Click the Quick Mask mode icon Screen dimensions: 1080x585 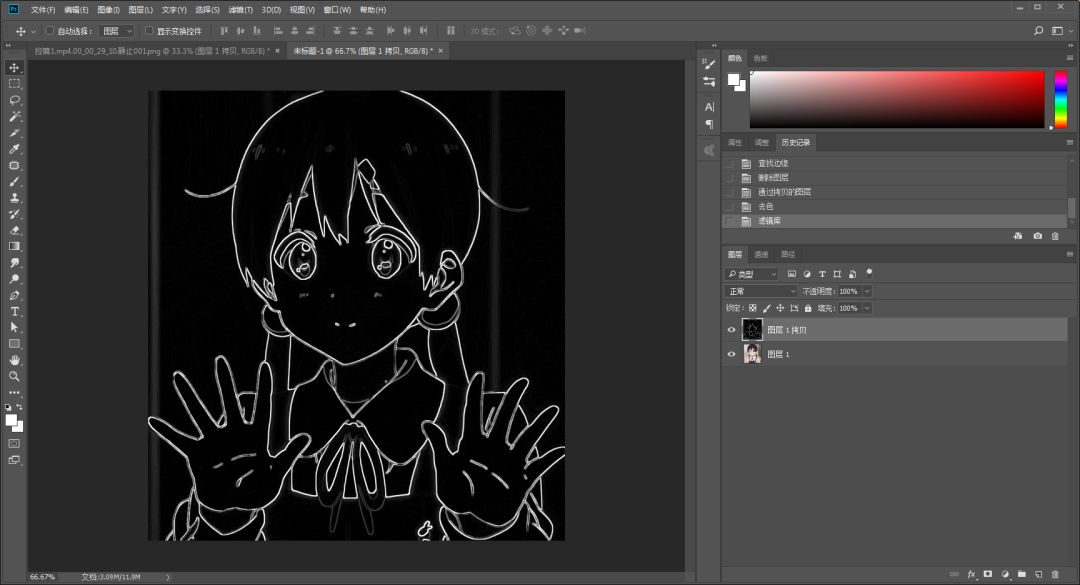[14, 444]
